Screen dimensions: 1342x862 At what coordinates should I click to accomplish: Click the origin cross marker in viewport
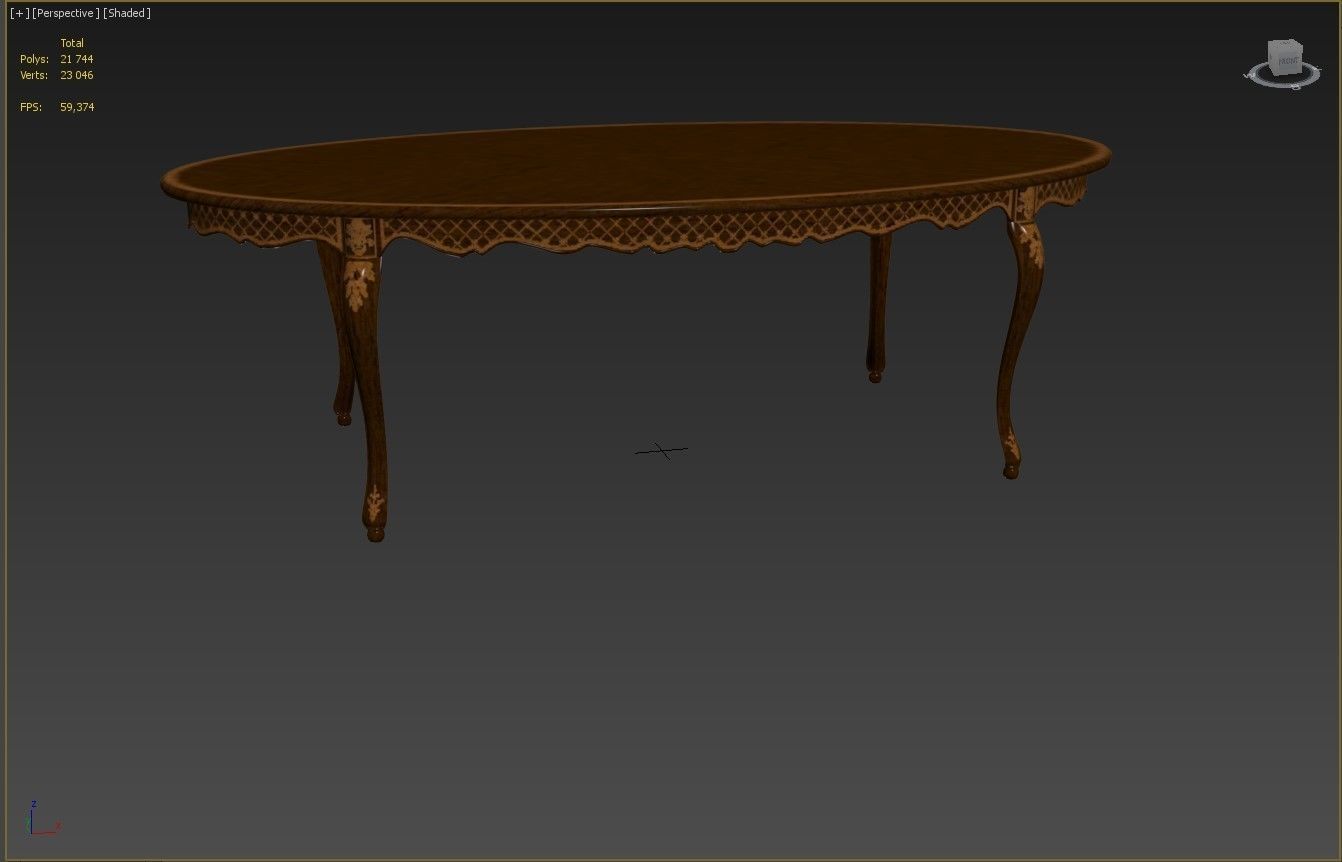(661, 451)
